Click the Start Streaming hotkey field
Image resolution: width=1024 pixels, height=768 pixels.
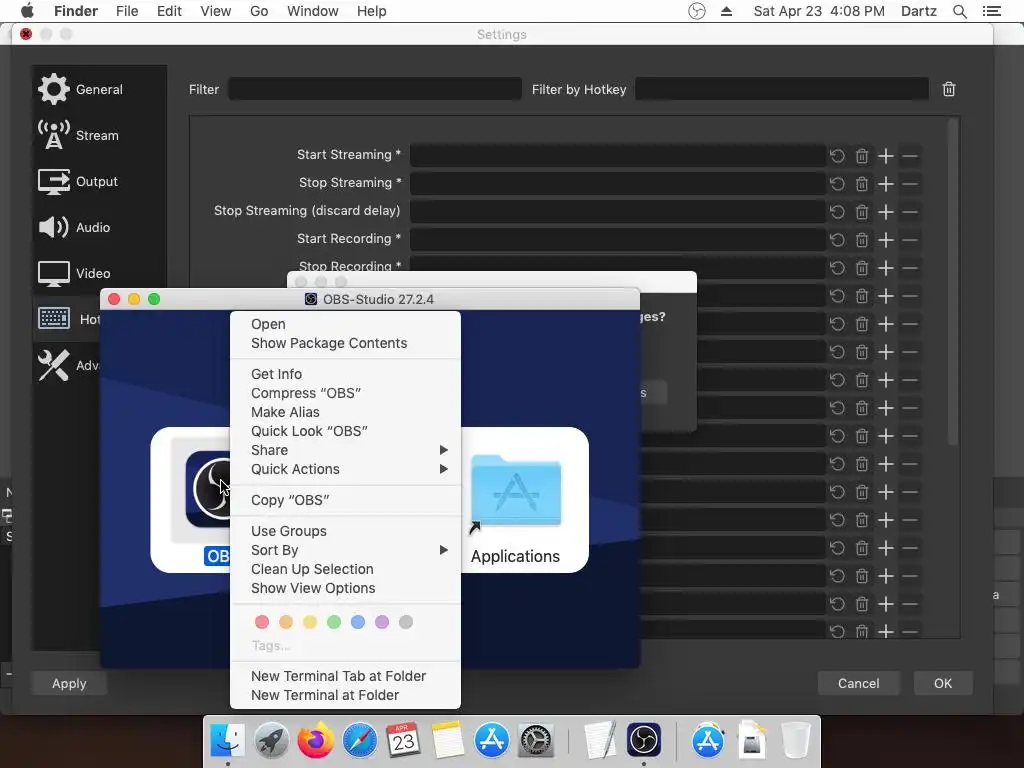[618, 156]
